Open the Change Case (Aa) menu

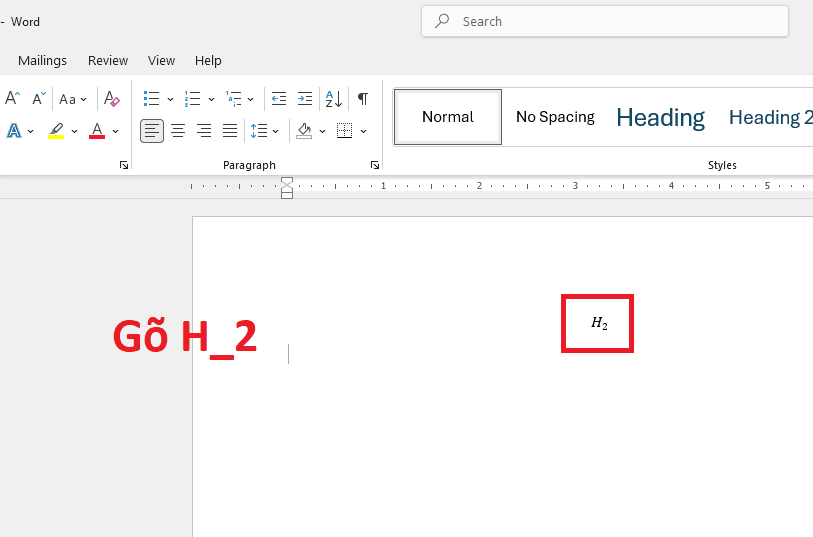(x=73, y=99)
